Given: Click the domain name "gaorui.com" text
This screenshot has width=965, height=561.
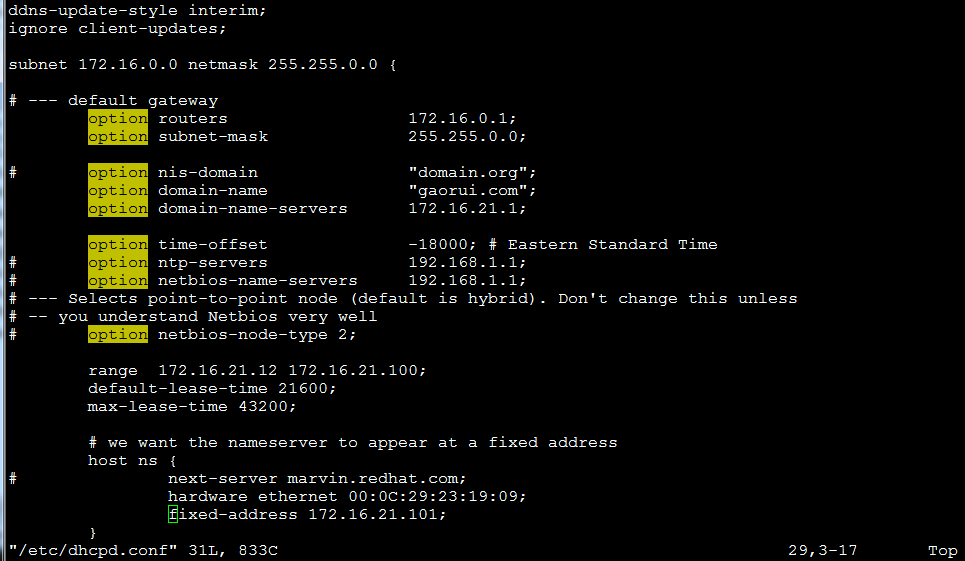Looking at the screenshot, I should [x=472, y=191].
